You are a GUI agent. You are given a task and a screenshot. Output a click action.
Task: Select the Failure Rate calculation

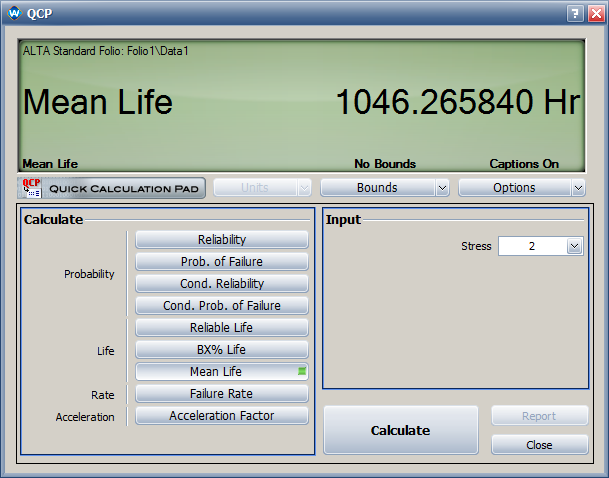point(221,394)
